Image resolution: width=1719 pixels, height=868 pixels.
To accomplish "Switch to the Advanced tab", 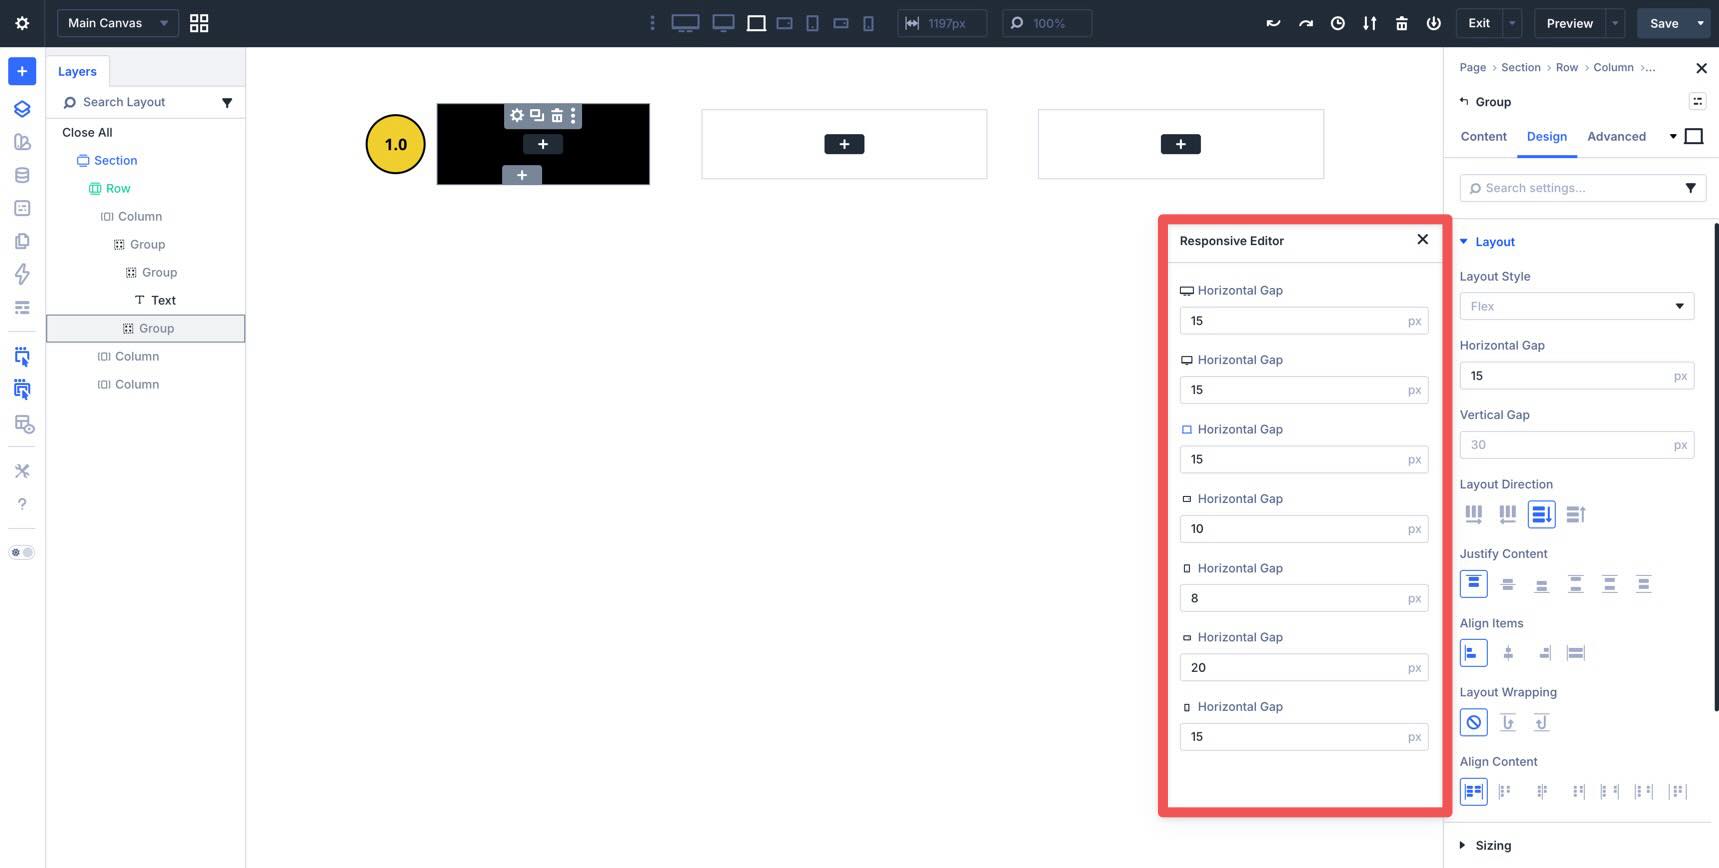I will (1615, 136).
